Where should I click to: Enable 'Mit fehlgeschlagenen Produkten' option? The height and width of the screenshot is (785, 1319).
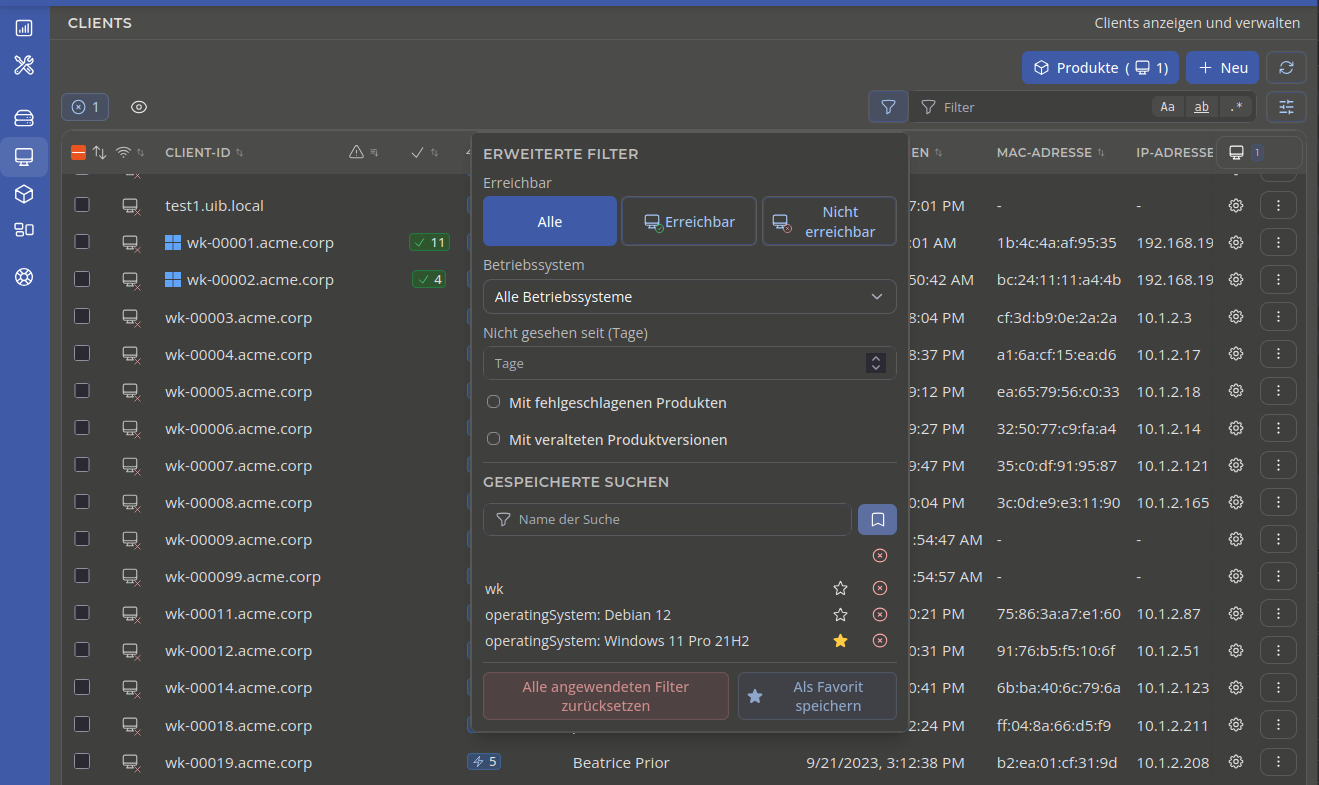tap(493, 402)
